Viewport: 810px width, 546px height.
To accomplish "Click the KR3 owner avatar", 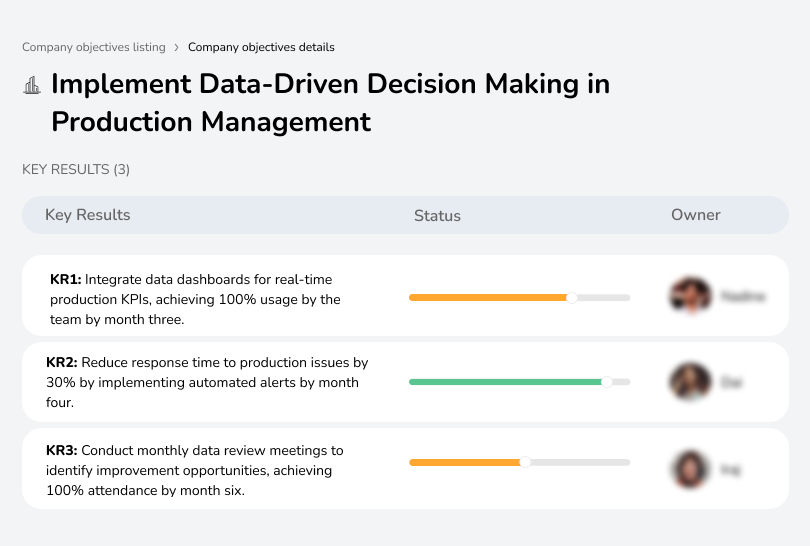I will coord(691,470).
